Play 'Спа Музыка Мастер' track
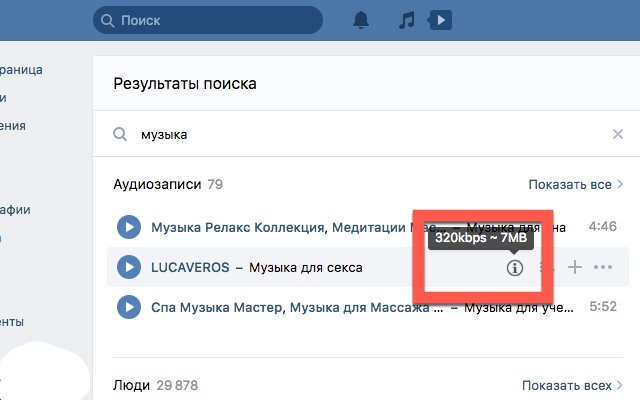Screen dimensions: 640x400 [129, 307]
